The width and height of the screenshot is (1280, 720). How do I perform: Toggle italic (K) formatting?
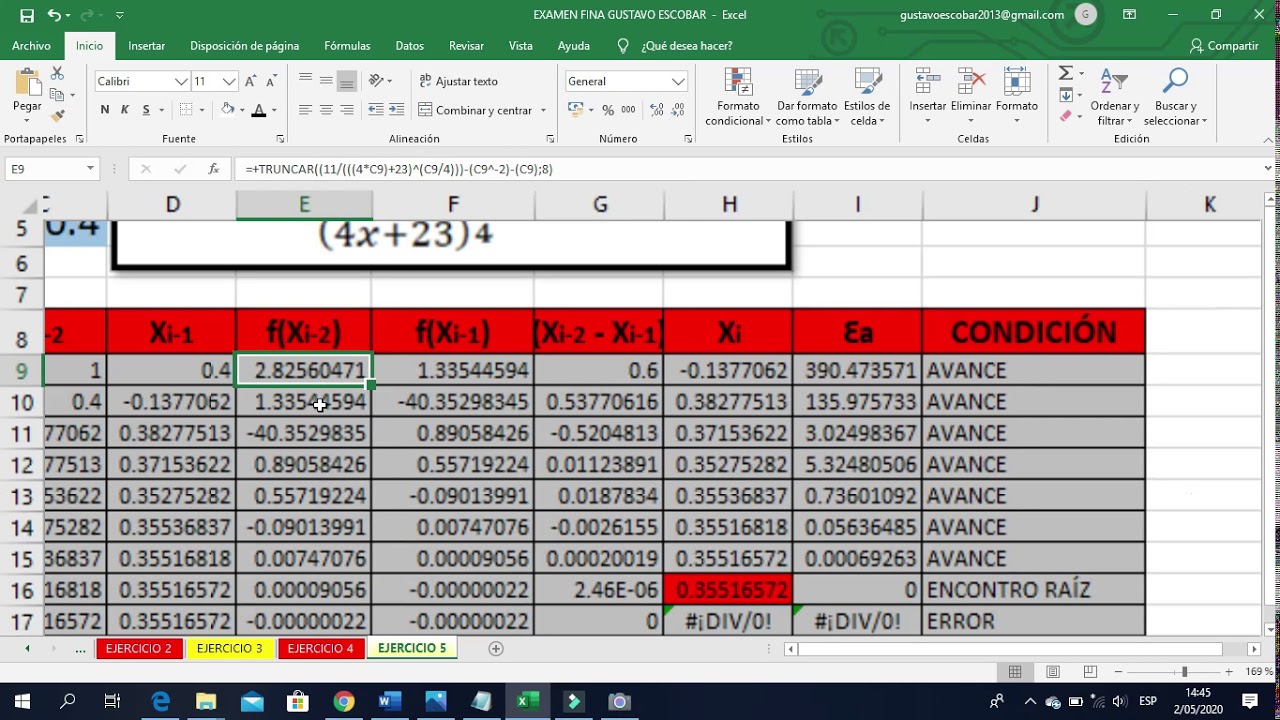click(x=125, y=110)
